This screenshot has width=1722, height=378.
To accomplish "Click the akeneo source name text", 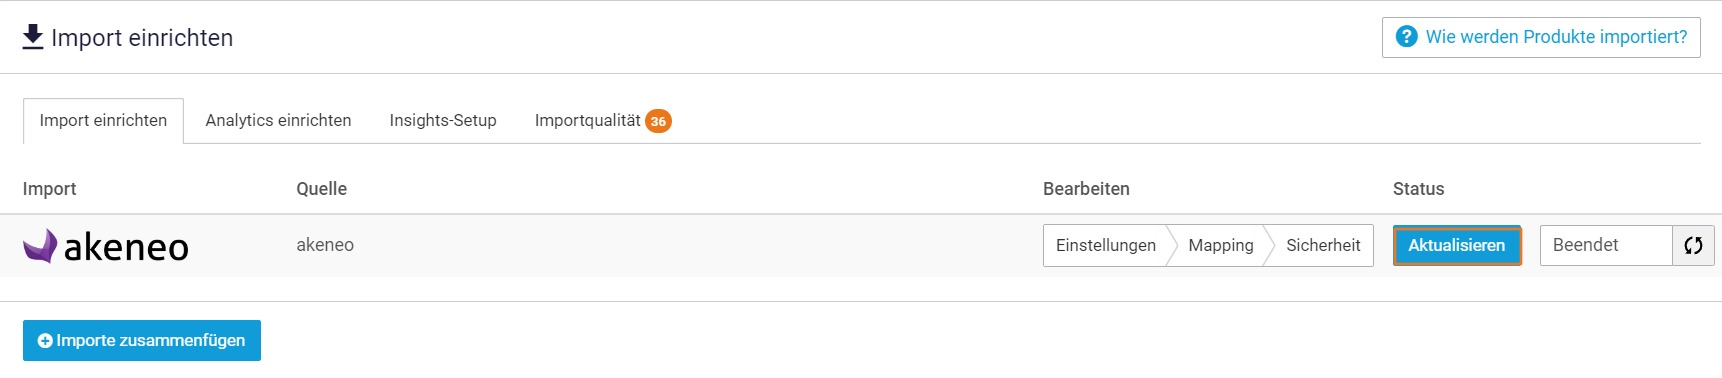I will 325,245.
